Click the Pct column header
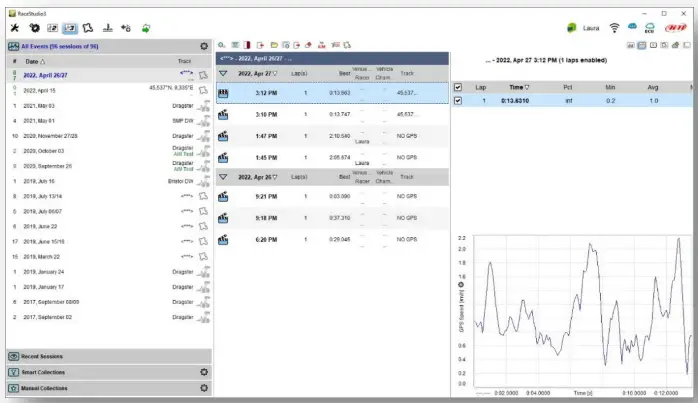Image resolution: width=698 pixels, height=403 pixels. coord(568,87)
